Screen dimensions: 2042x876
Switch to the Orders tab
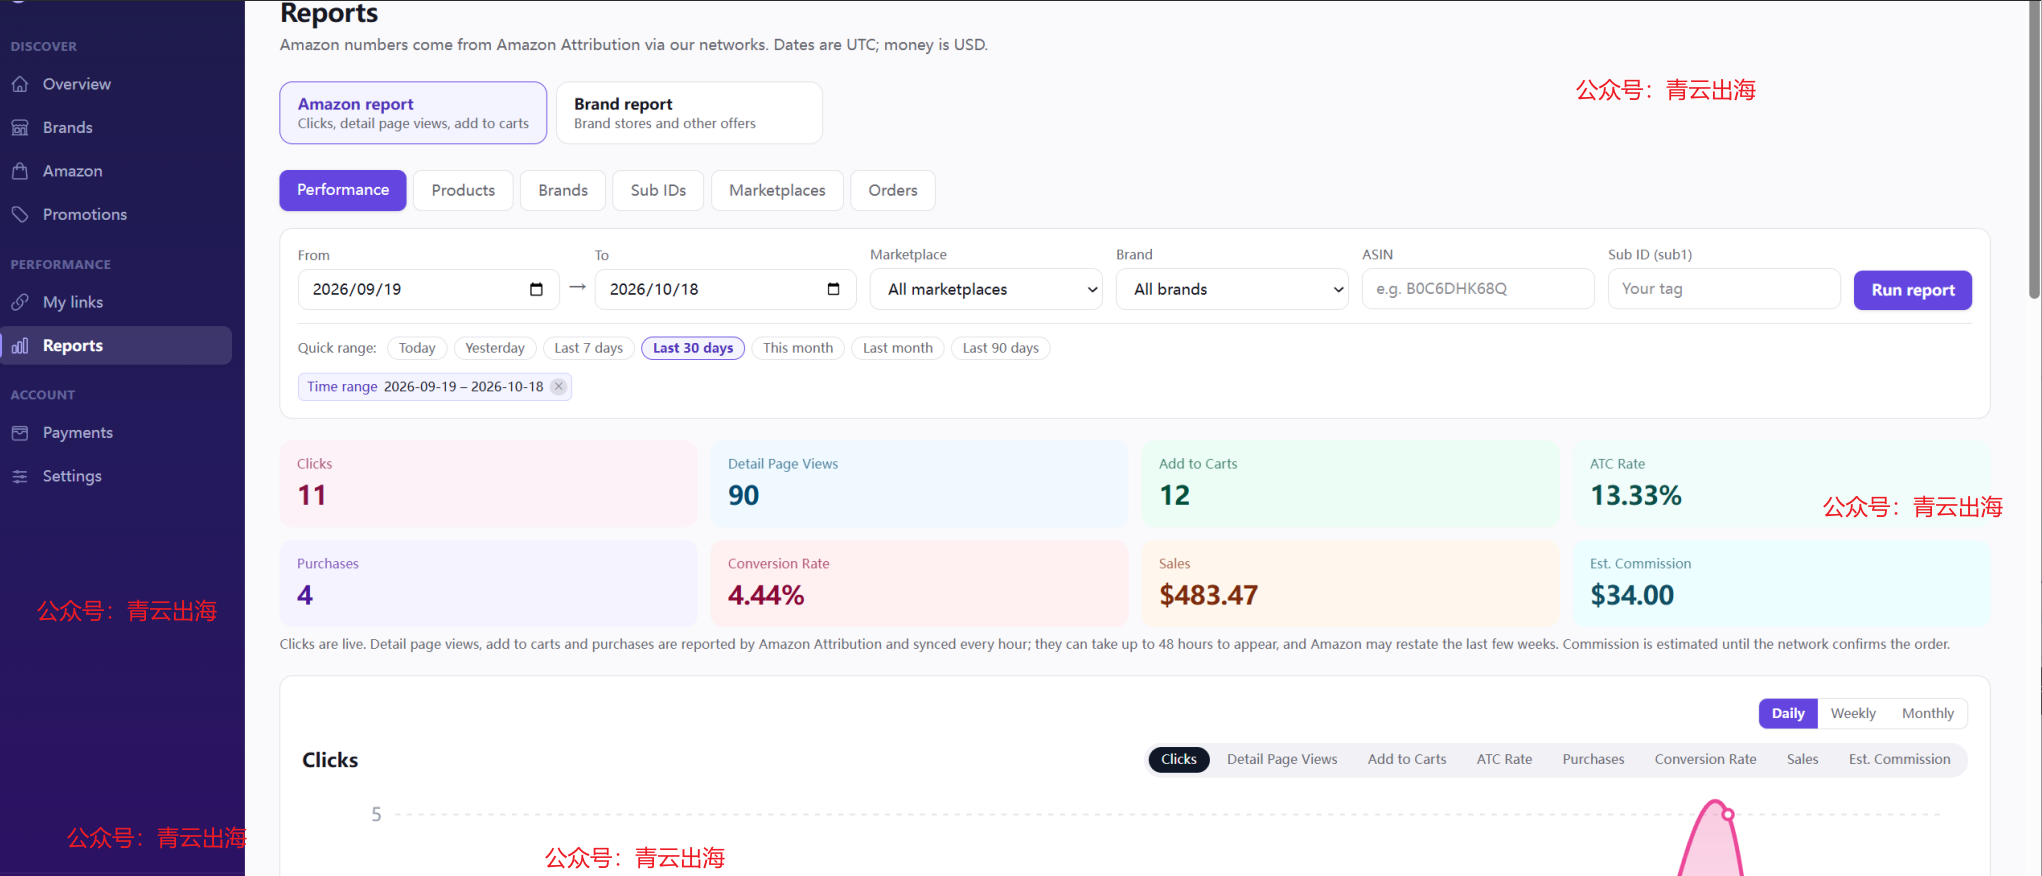(x=893, y=190)
